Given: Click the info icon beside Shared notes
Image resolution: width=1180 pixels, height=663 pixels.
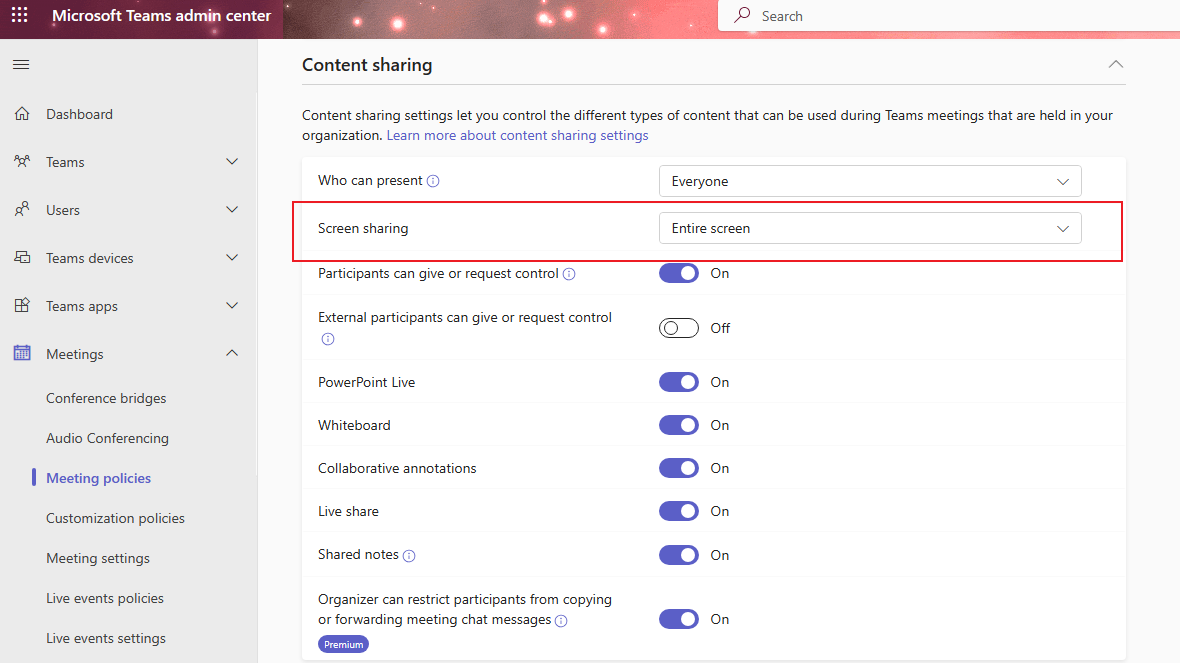Looking at the screenshot, I should [409, 555].
